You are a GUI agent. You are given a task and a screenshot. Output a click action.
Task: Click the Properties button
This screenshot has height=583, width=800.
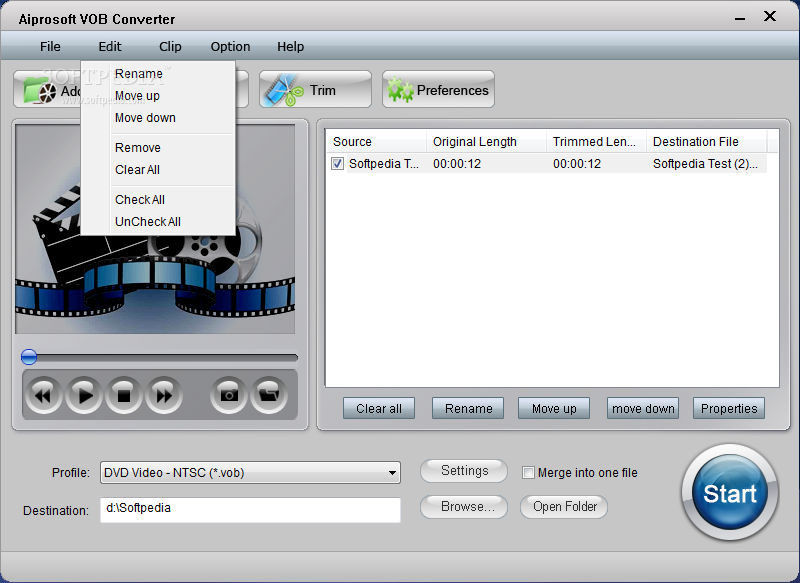pos(729,409)
